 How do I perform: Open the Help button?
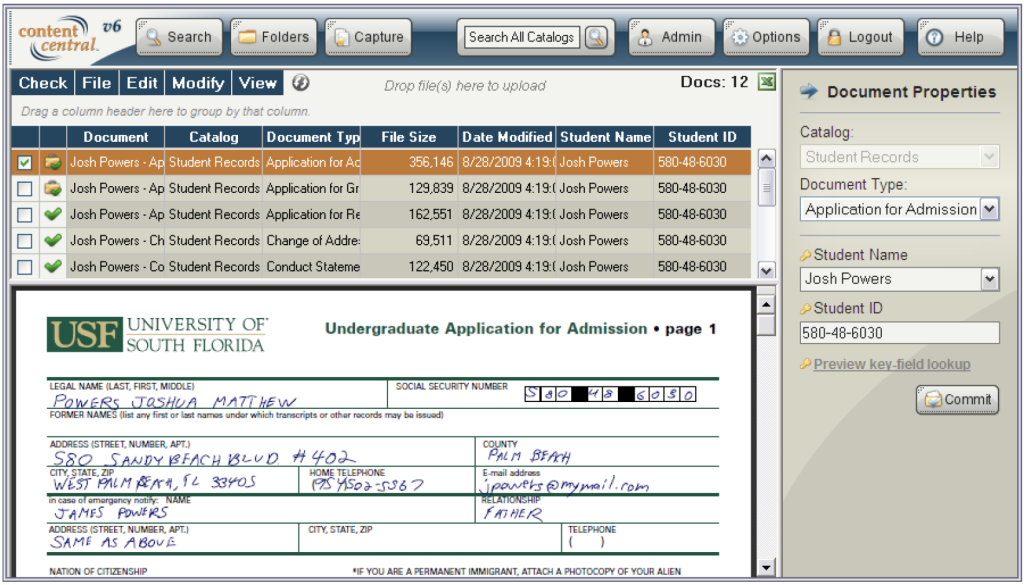click(960, 37)
